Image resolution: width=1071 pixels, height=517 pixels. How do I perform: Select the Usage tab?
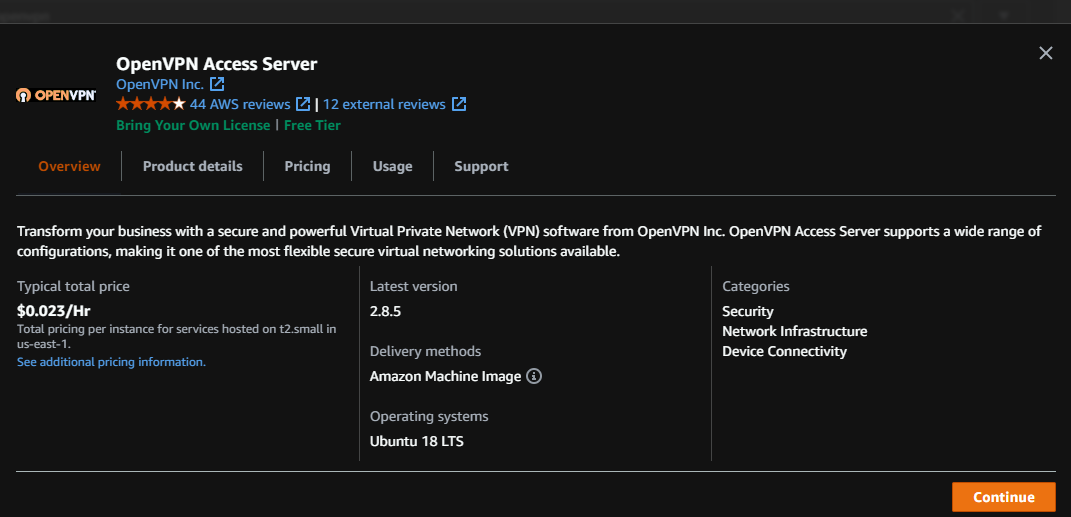[x=392, y=166]
